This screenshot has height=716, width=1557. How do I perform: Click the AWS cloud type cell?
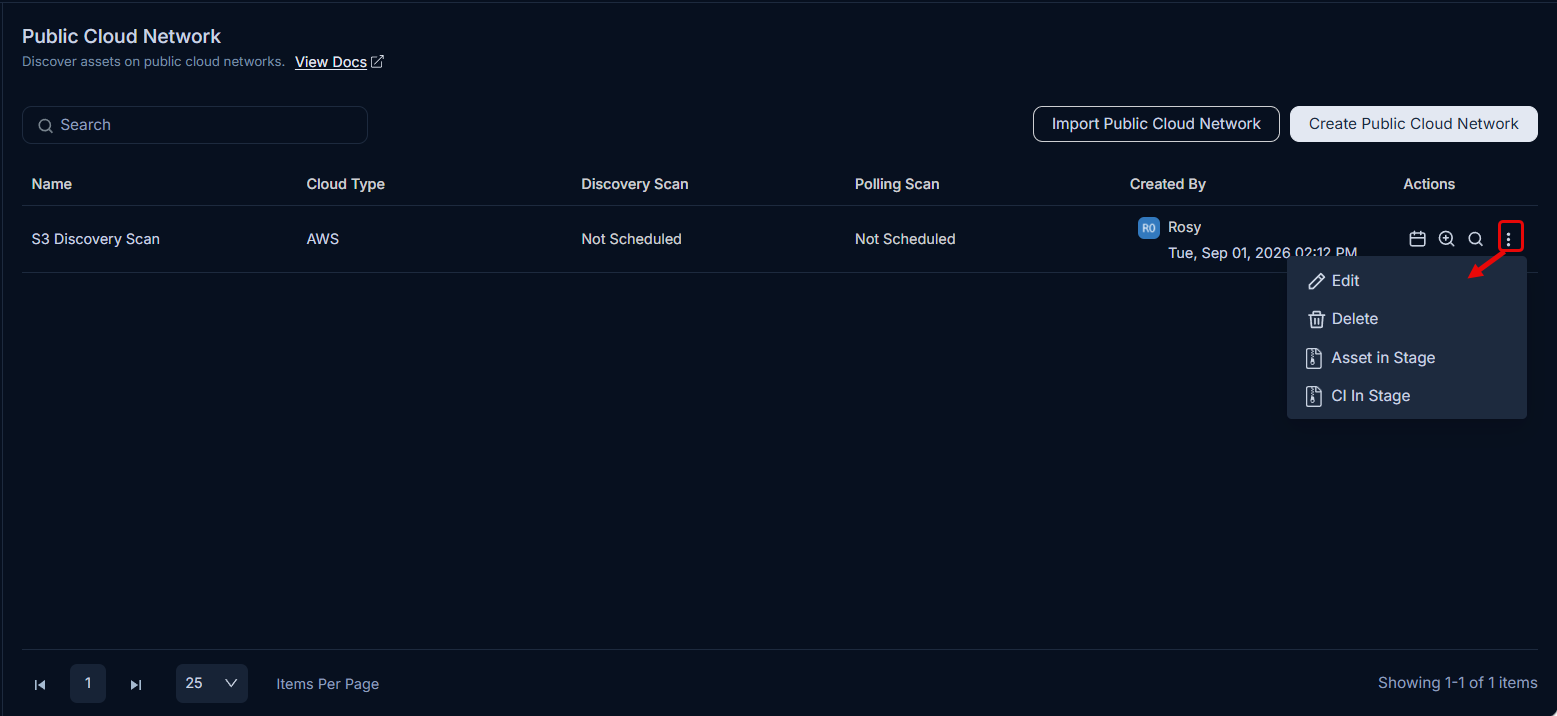[x=323, y=239]
